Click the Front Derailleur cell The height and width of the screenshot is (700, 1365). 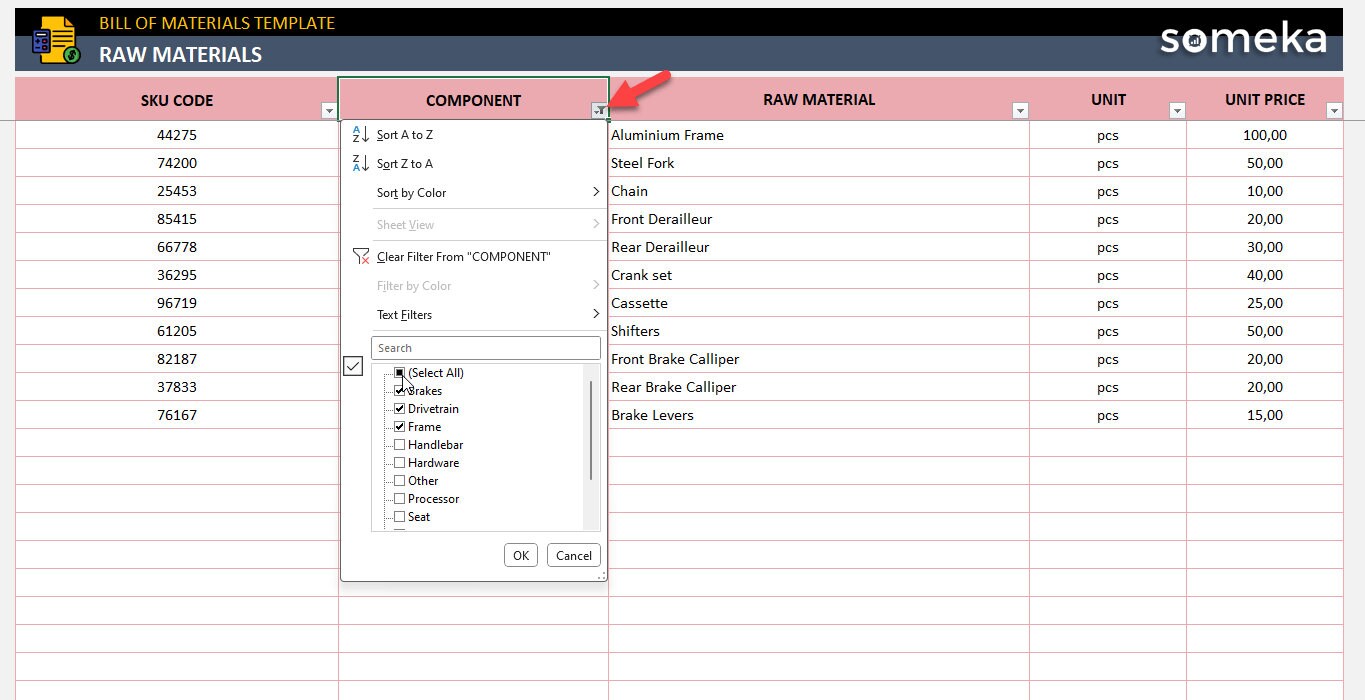(x=819, y=219)
